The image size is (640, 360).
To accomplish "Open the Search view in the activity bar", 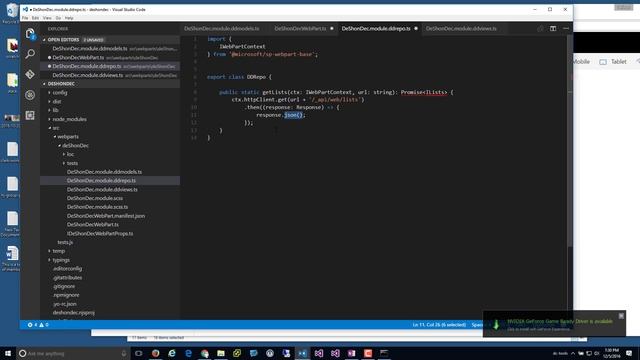I will coord(30,53).
